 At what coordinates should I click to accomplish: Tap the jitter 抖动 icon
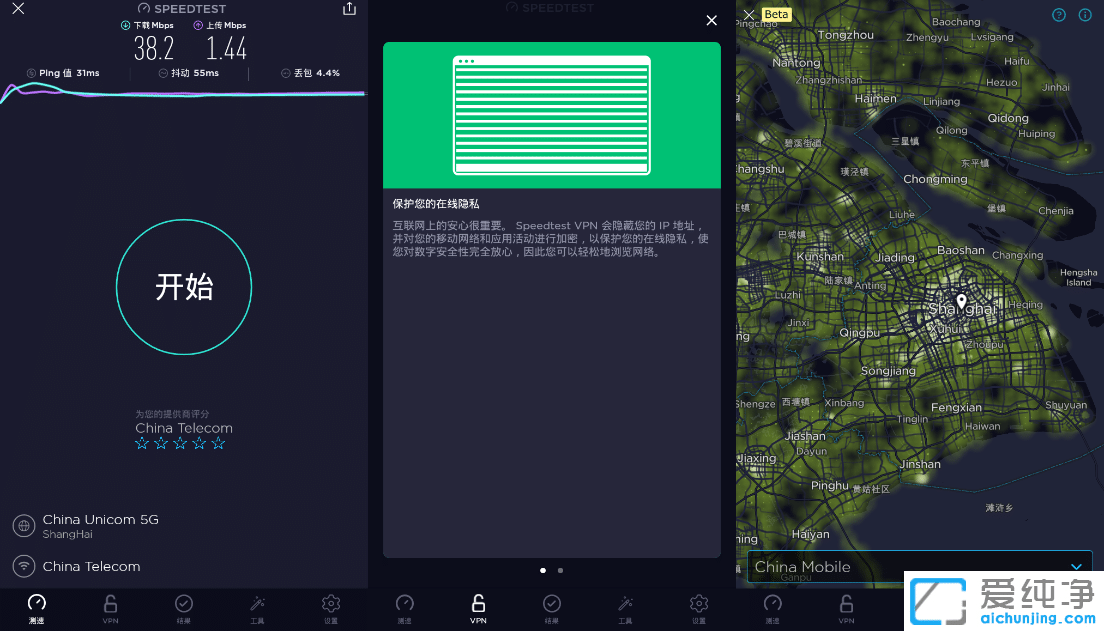coord(163,73)
